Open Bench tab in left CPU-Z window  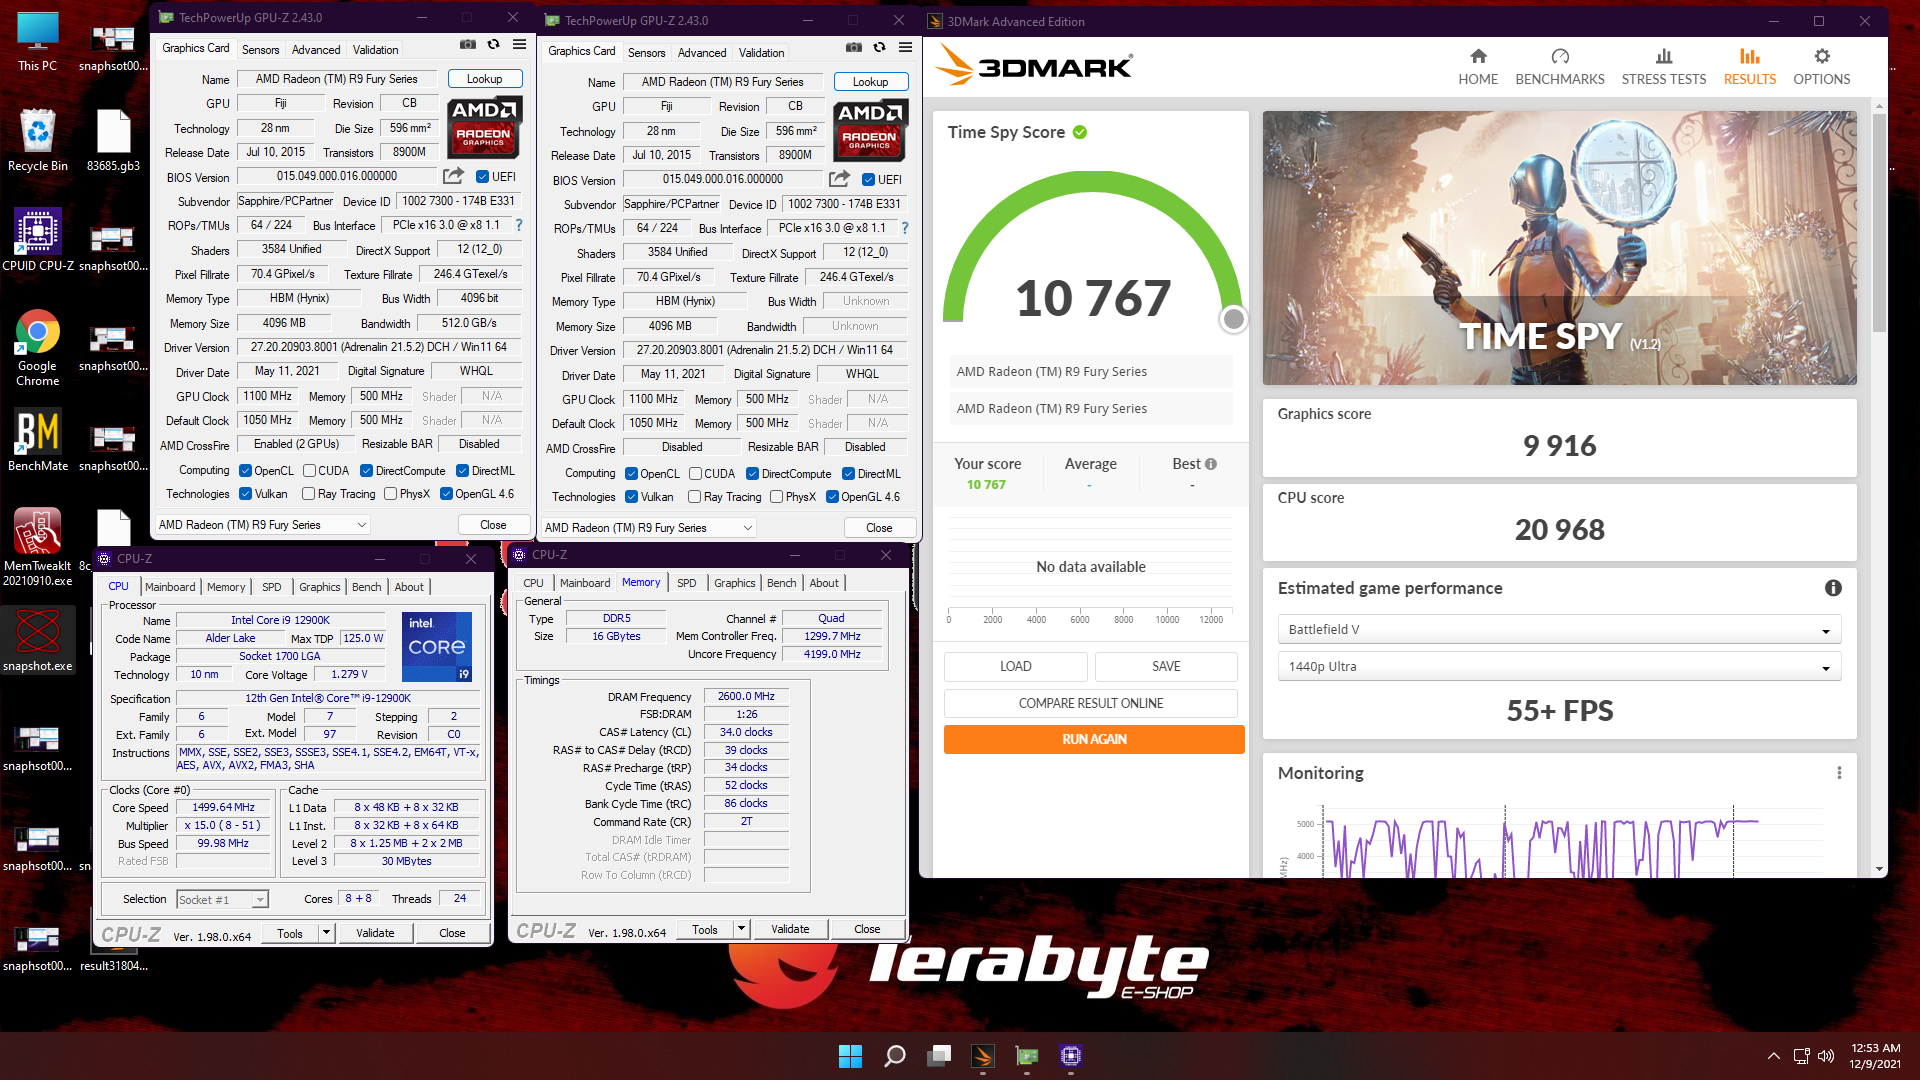coord(366,587)
